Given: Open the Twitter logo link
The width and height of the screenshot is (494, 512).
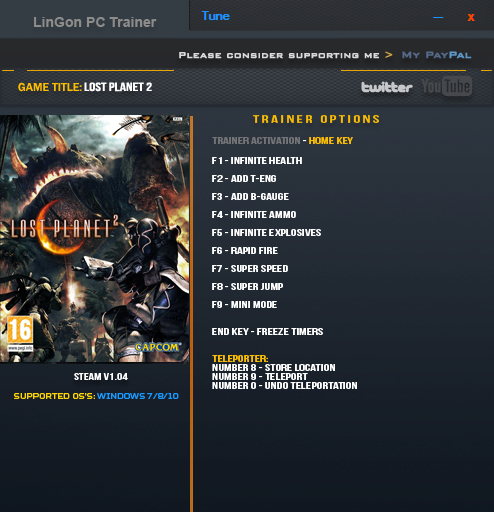Looking at the screenshot, I should pos(387,87).
